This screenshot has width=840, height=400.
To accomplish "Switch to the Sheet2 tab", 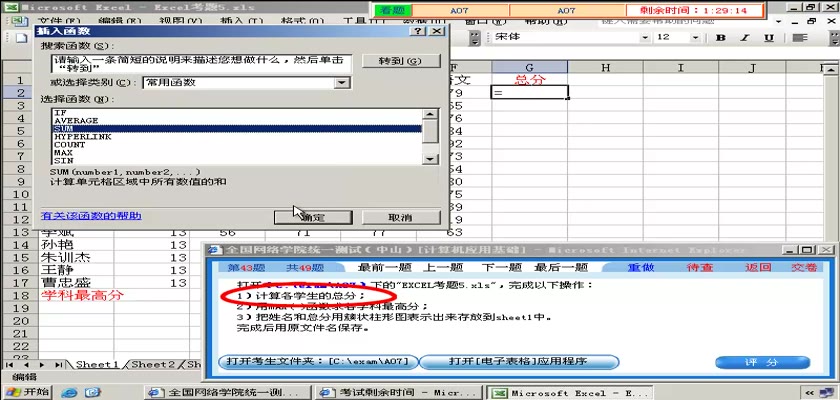I will tap(154, 365).
